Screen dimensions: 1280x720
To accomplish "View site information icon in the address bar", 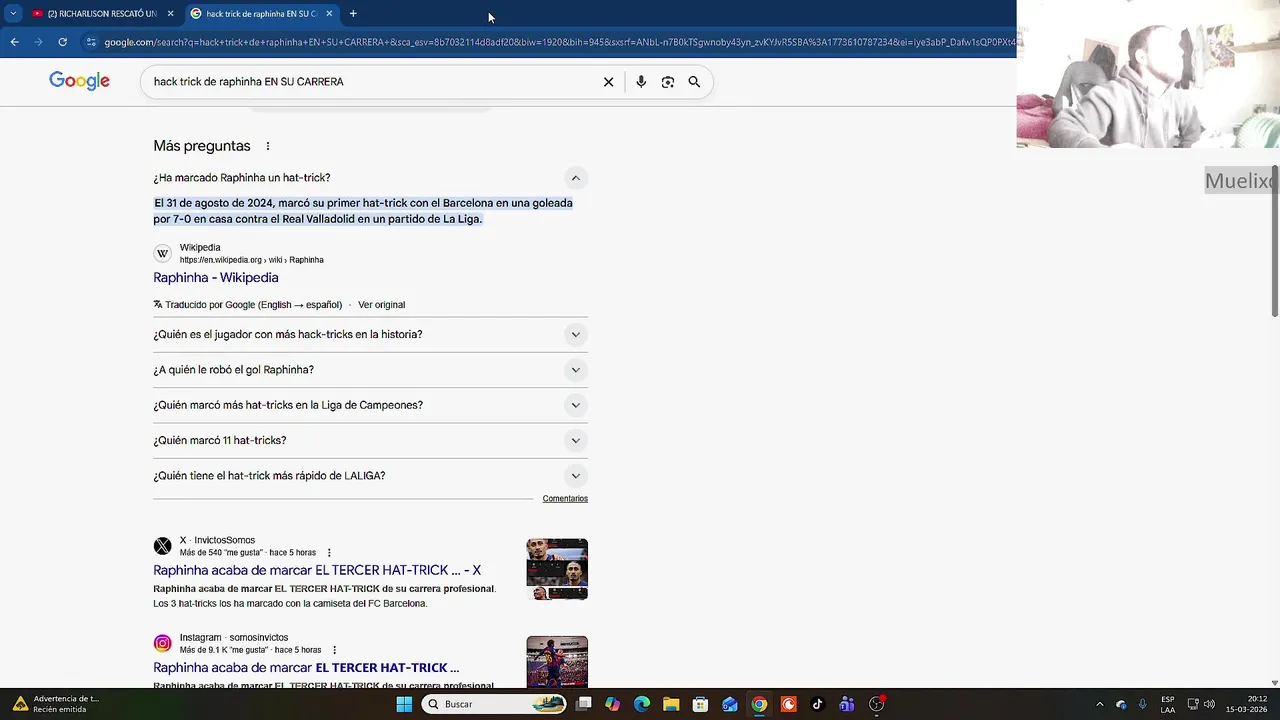I will 91,42.
